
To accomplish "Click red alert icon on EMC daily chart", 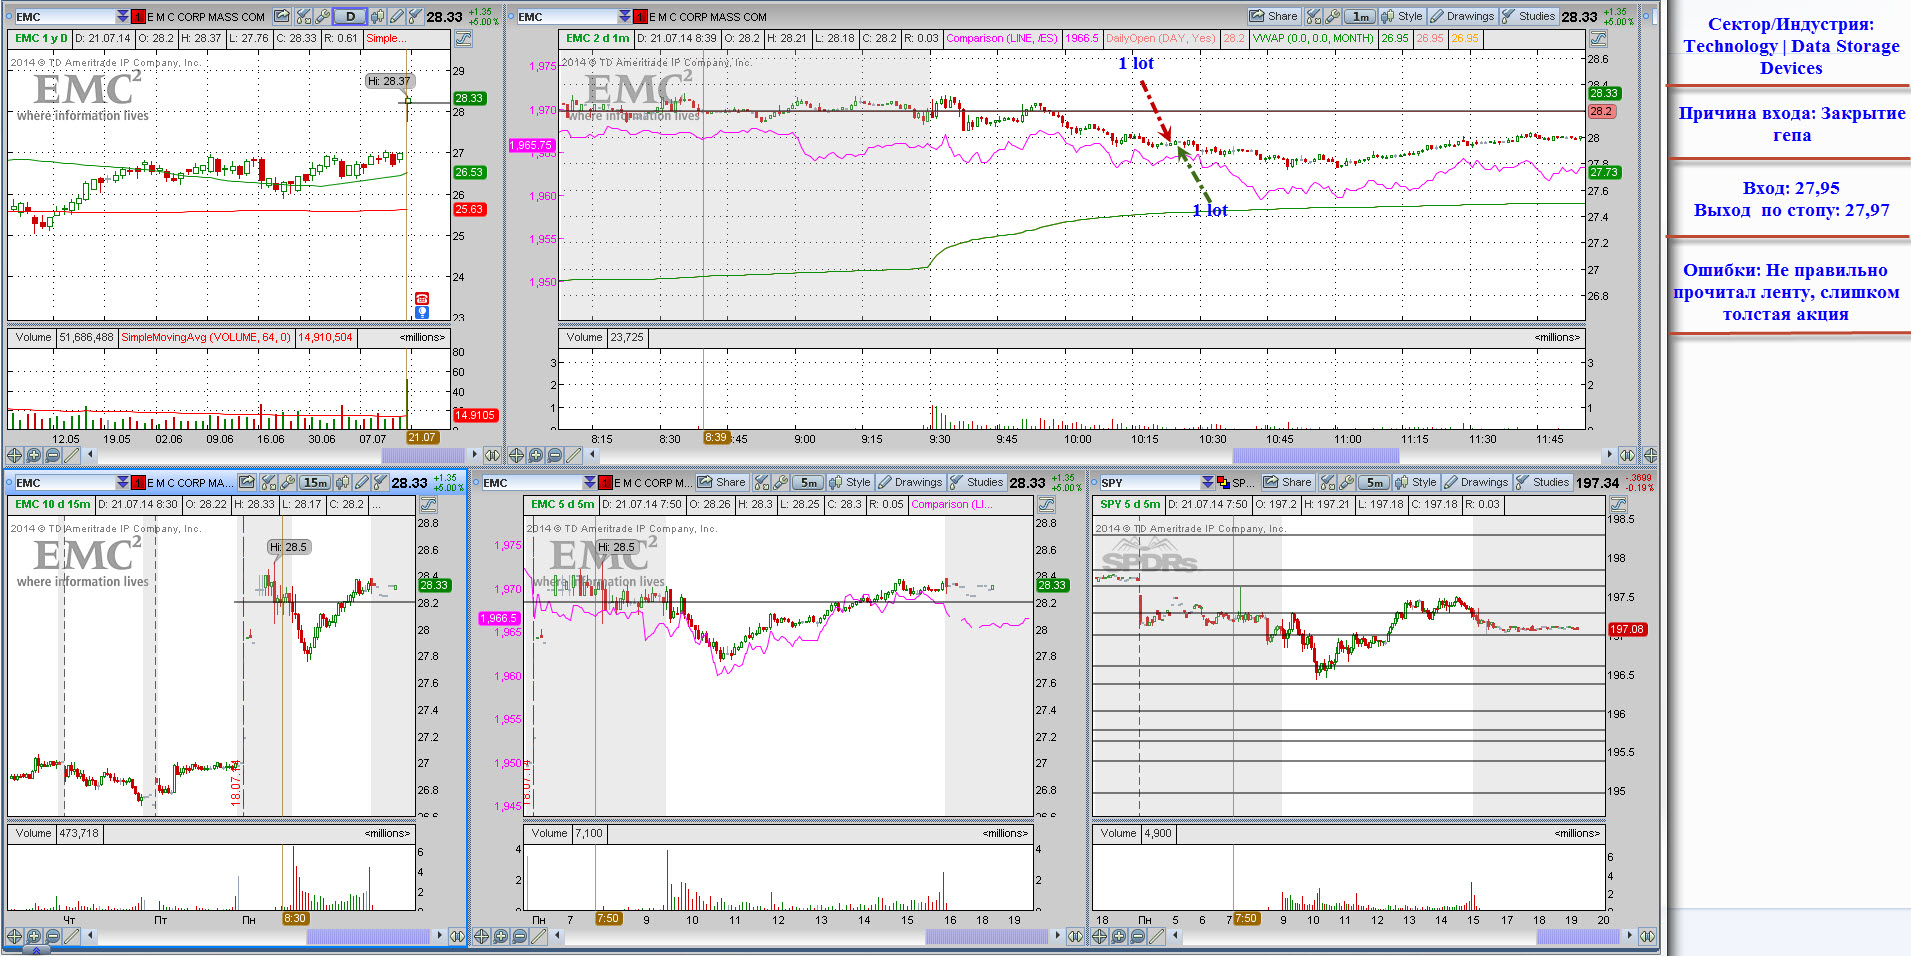I will pos(422,299).
